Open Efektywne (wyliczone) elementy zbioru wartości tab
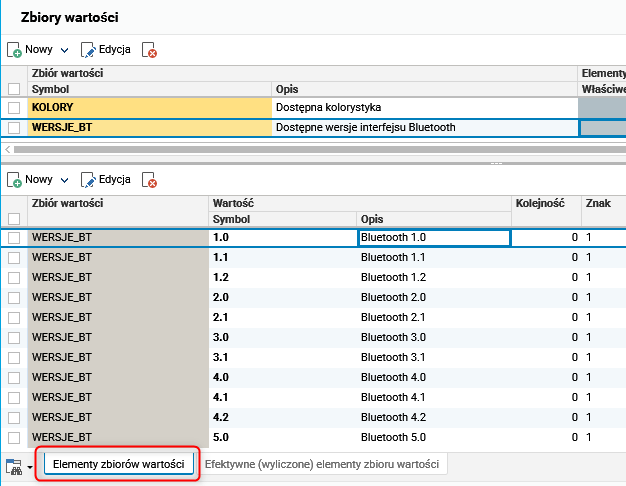 pyautogui.click(x=323, y=465)
